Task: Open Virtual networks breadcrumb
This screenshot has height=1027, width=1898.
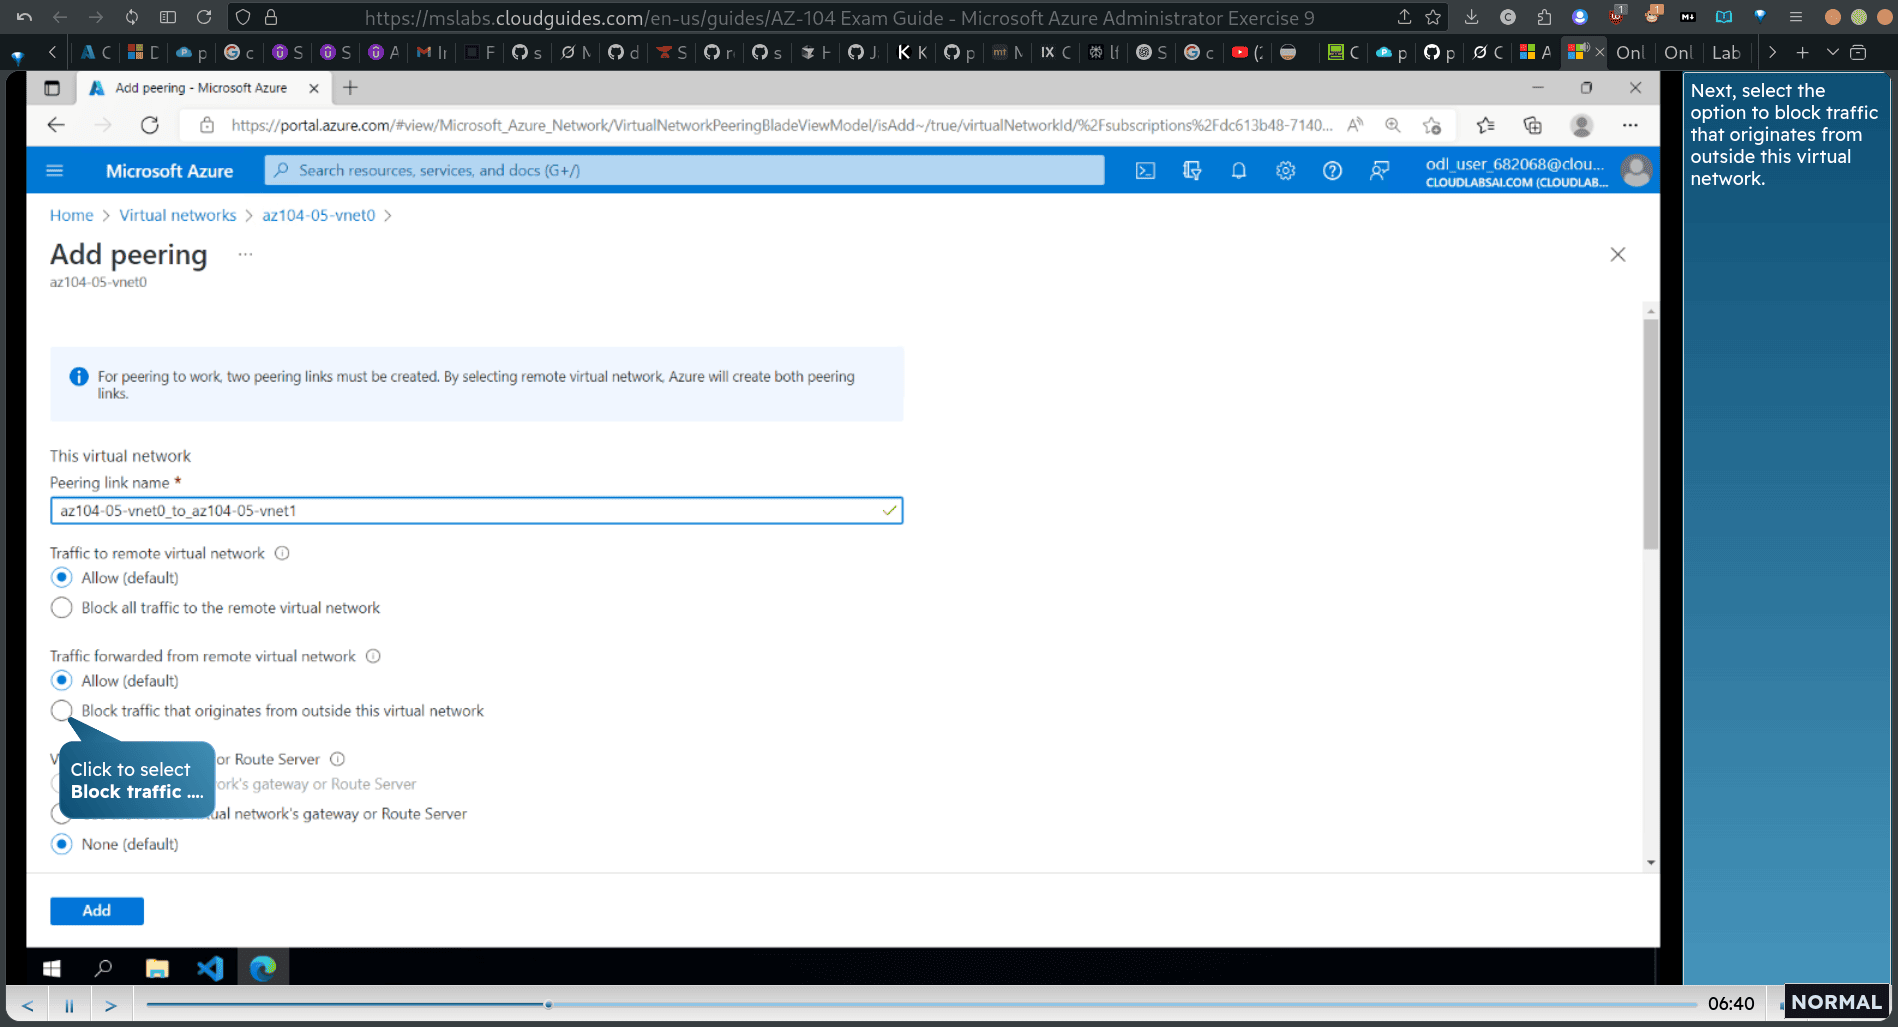Action: pos(178,215)
